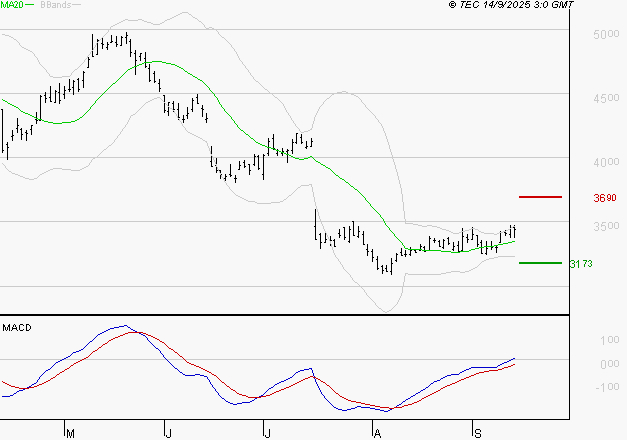Click the BBands legend label
The width and height of the screenshot is (627, 440).
click(x=56, y=5)
